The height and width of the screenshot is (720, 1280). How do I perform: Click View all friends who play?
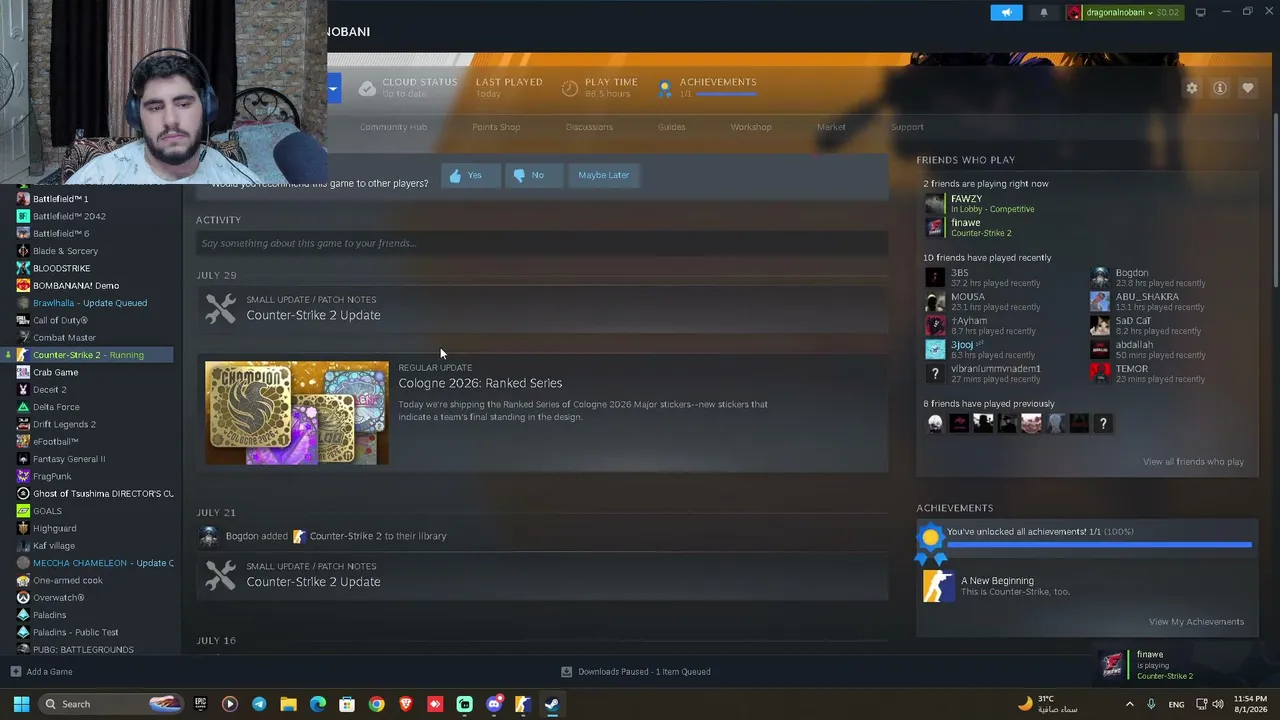point(1193,462)
